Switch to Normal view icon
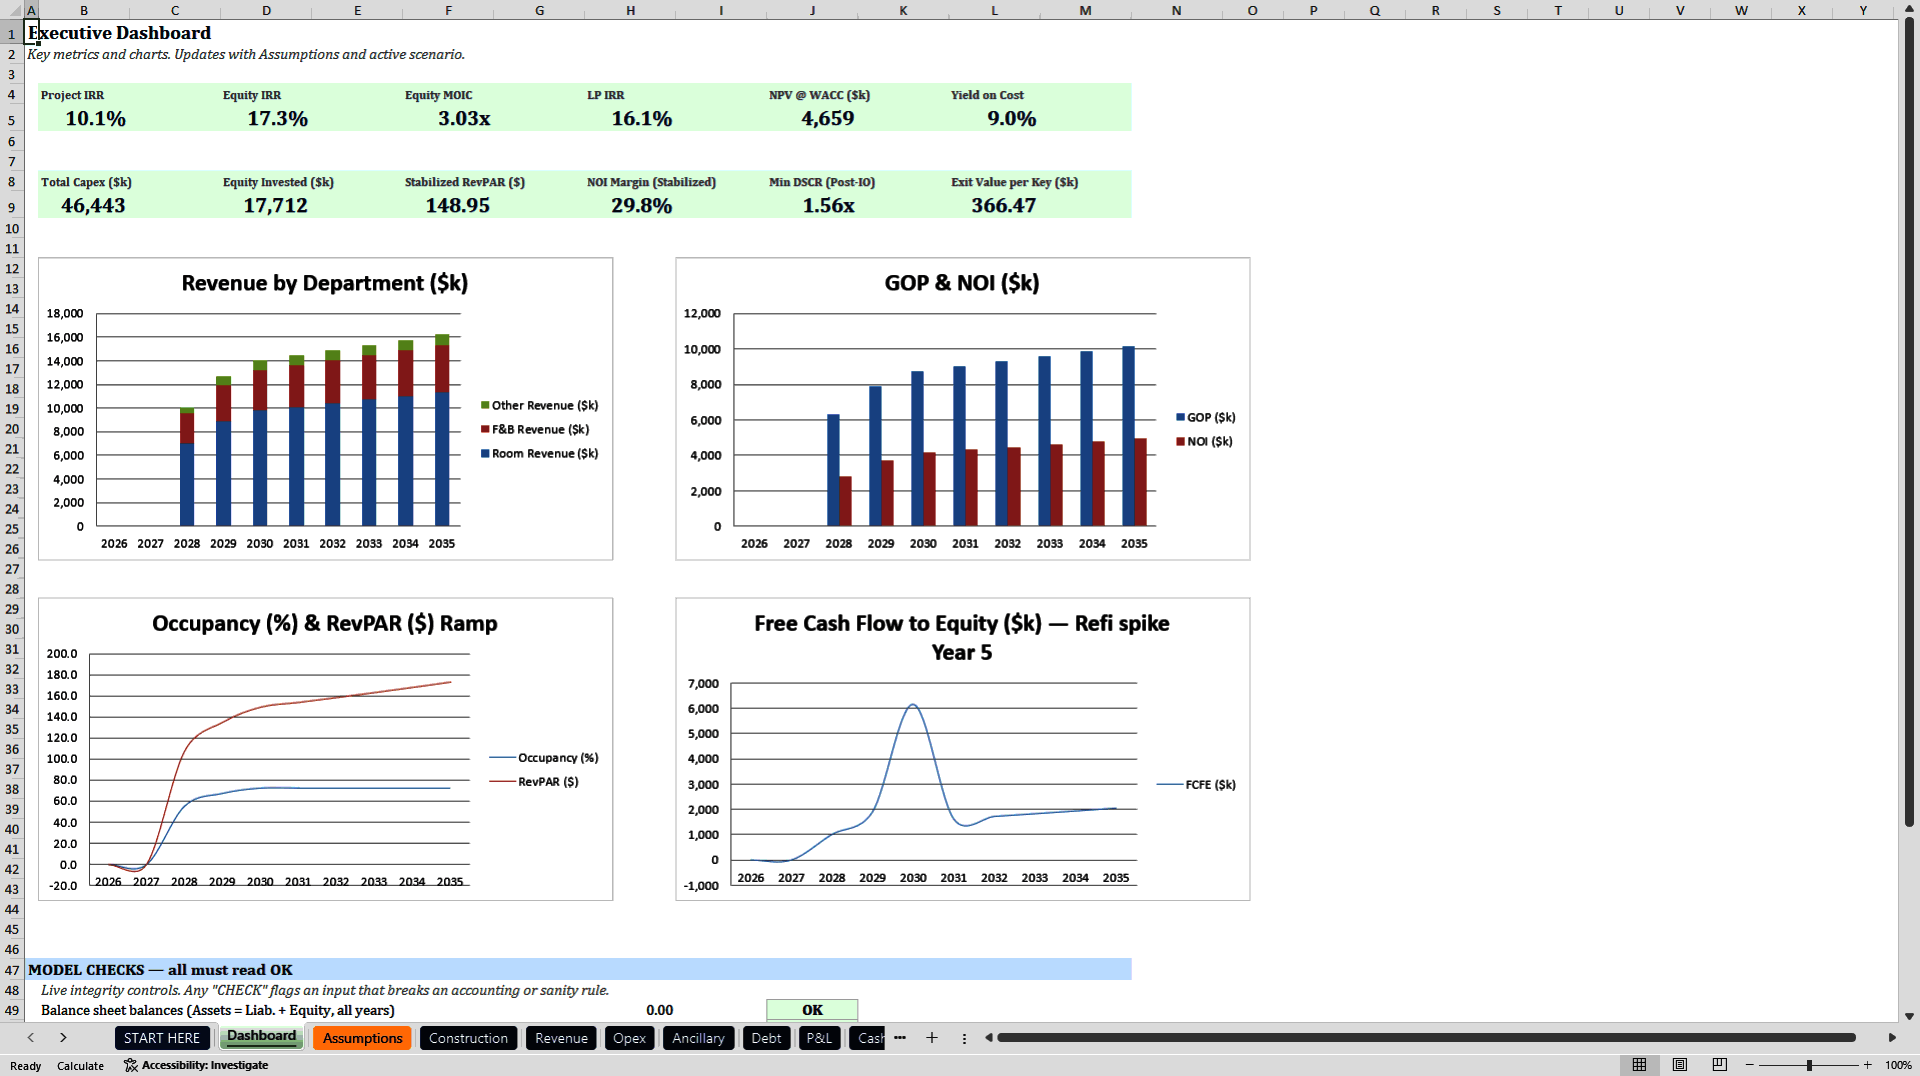The height and width of the screenshot is (1076, 1920). point(1639,1065)
